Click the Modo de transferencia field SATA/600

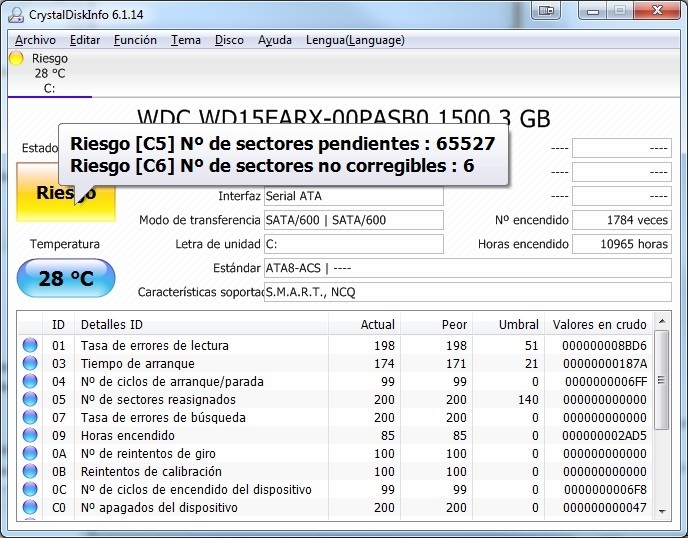pos(354,220)
